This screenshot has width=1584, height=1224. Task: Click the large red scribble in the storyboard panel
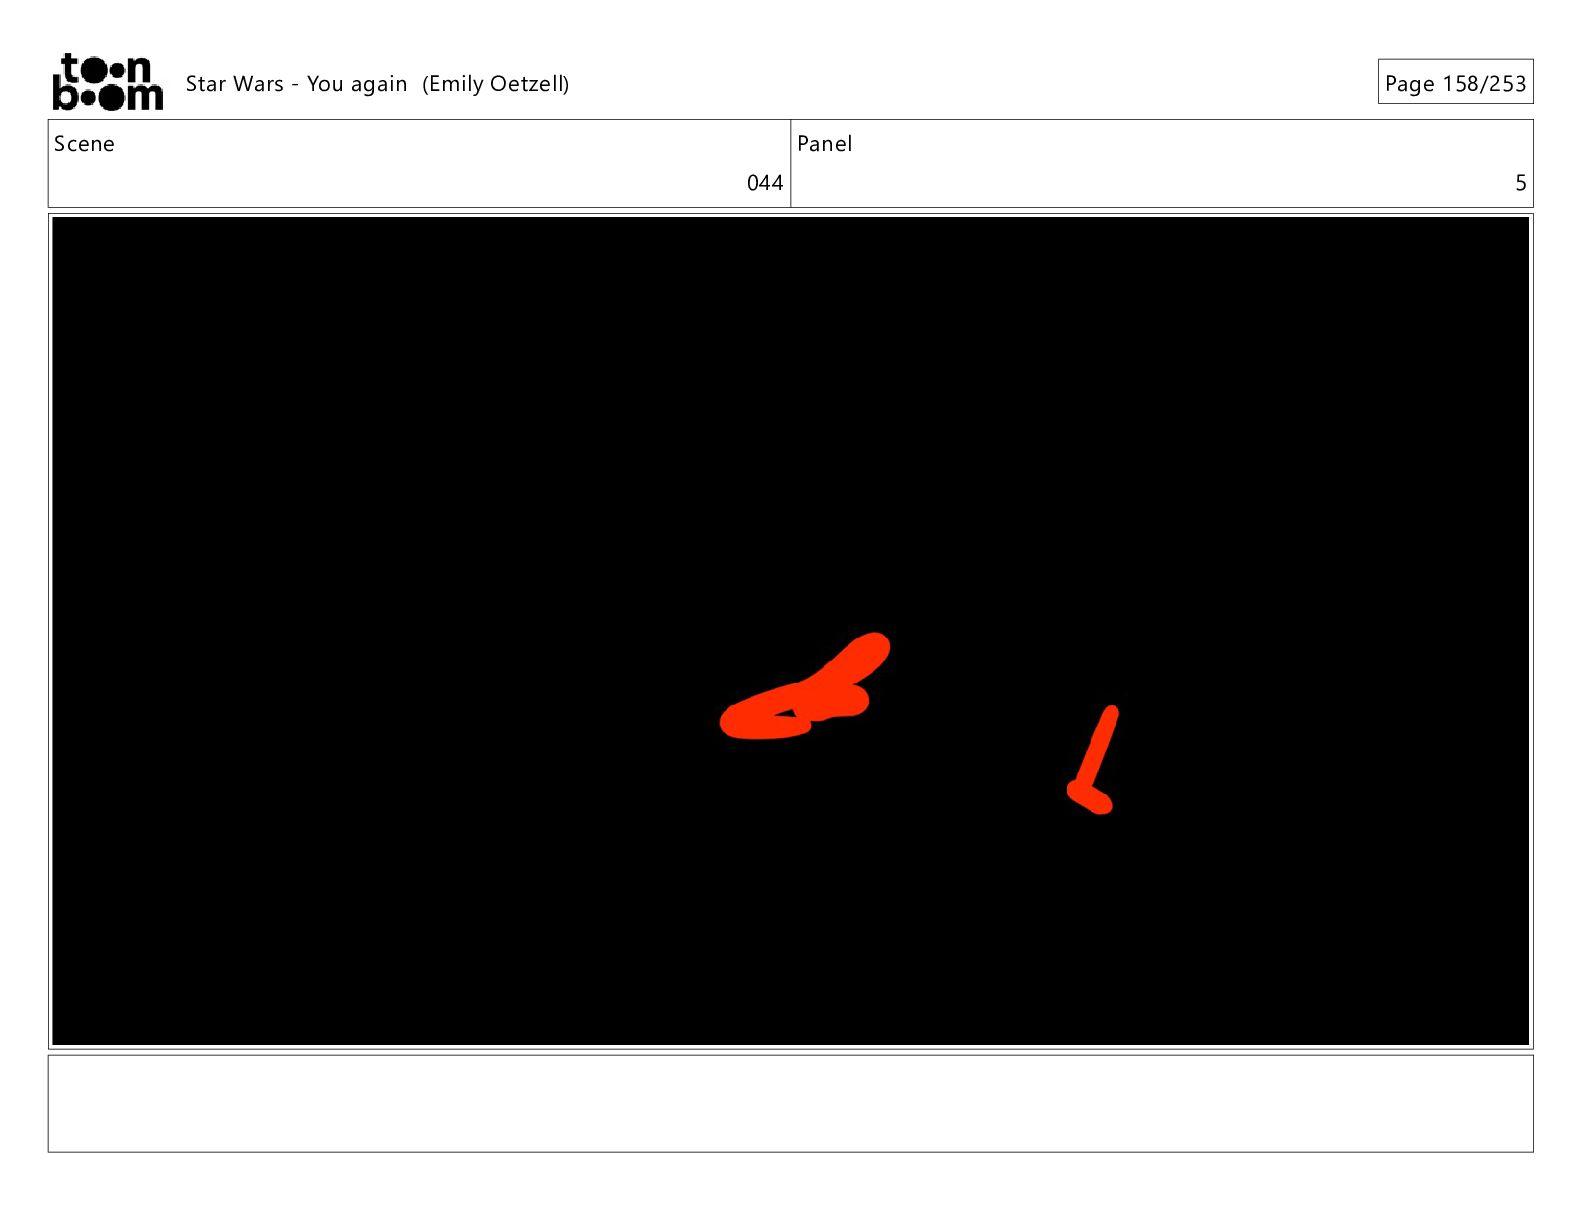tap(805, 687)
